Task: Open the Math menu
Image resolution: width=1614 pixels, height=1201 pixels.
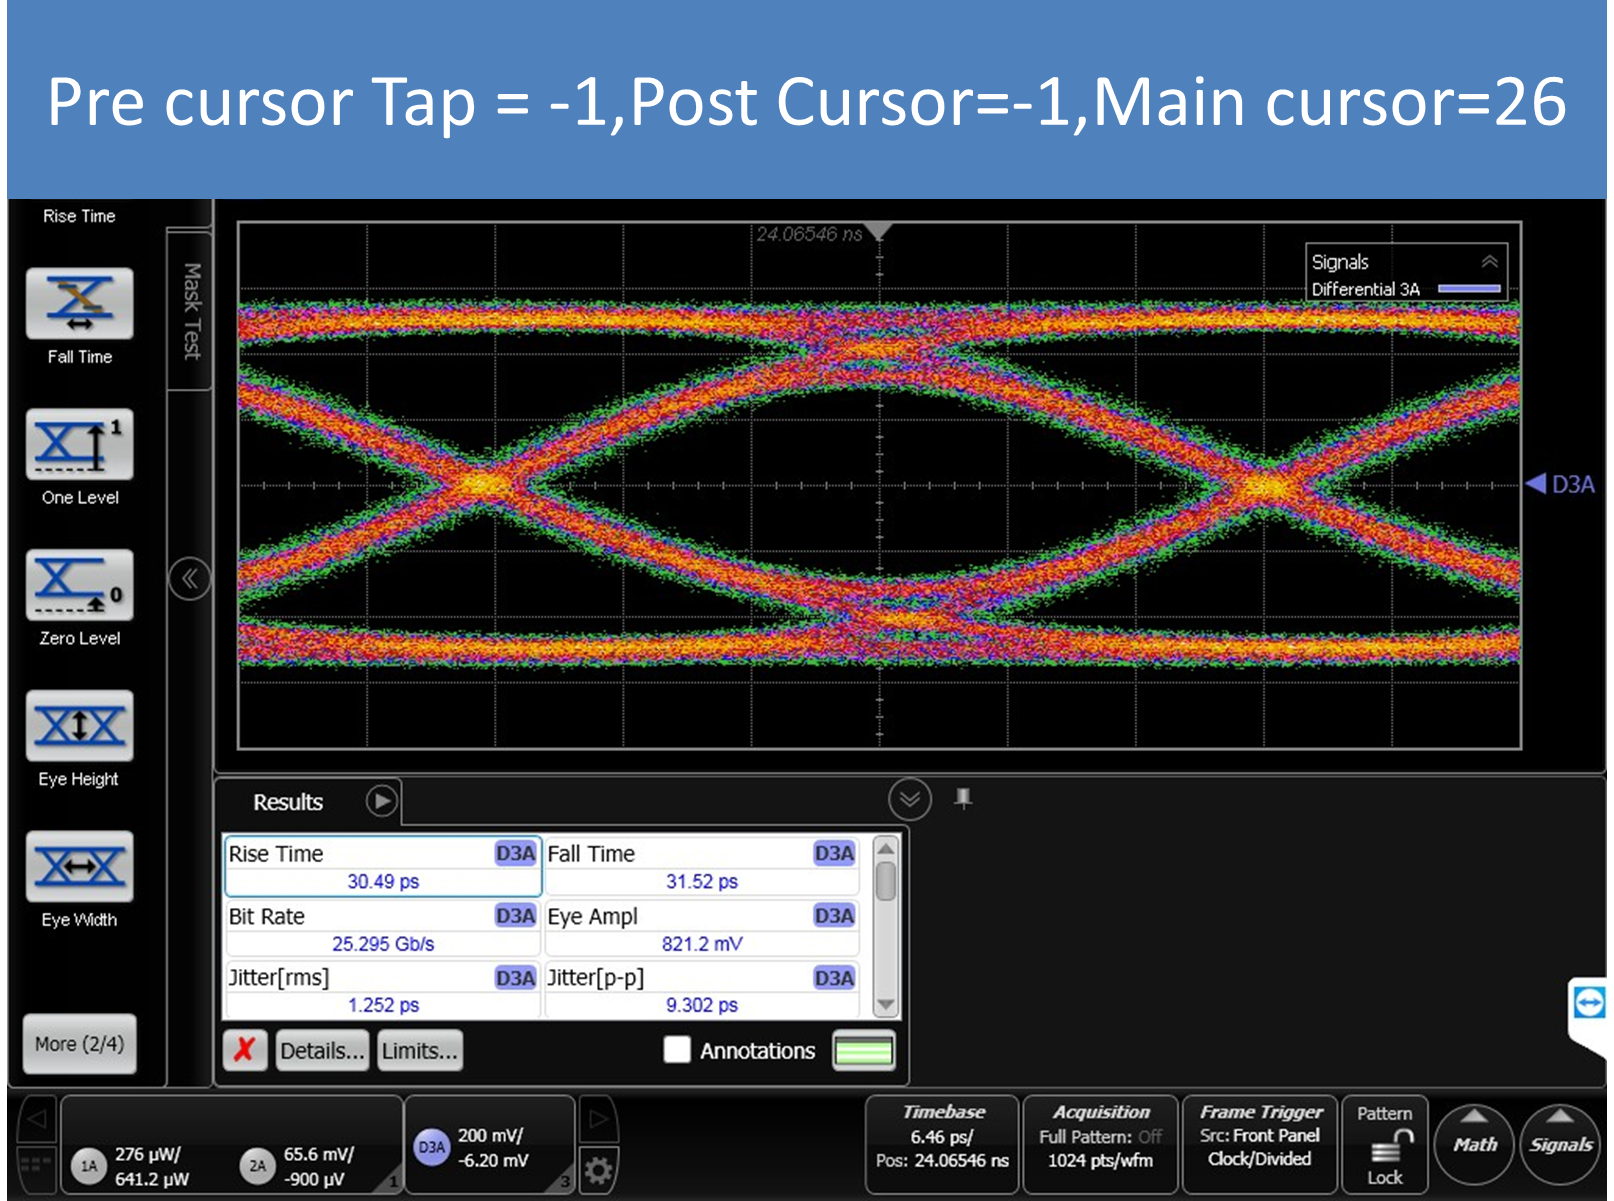Action: 1475,1145
